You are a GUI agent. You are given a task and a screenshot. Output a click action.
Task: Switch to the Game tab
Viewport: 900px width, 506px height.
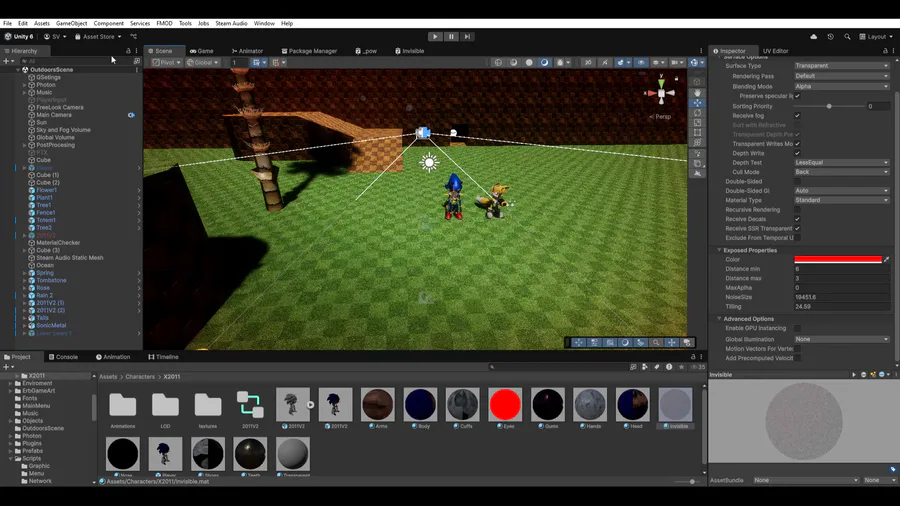pos(201,51)
